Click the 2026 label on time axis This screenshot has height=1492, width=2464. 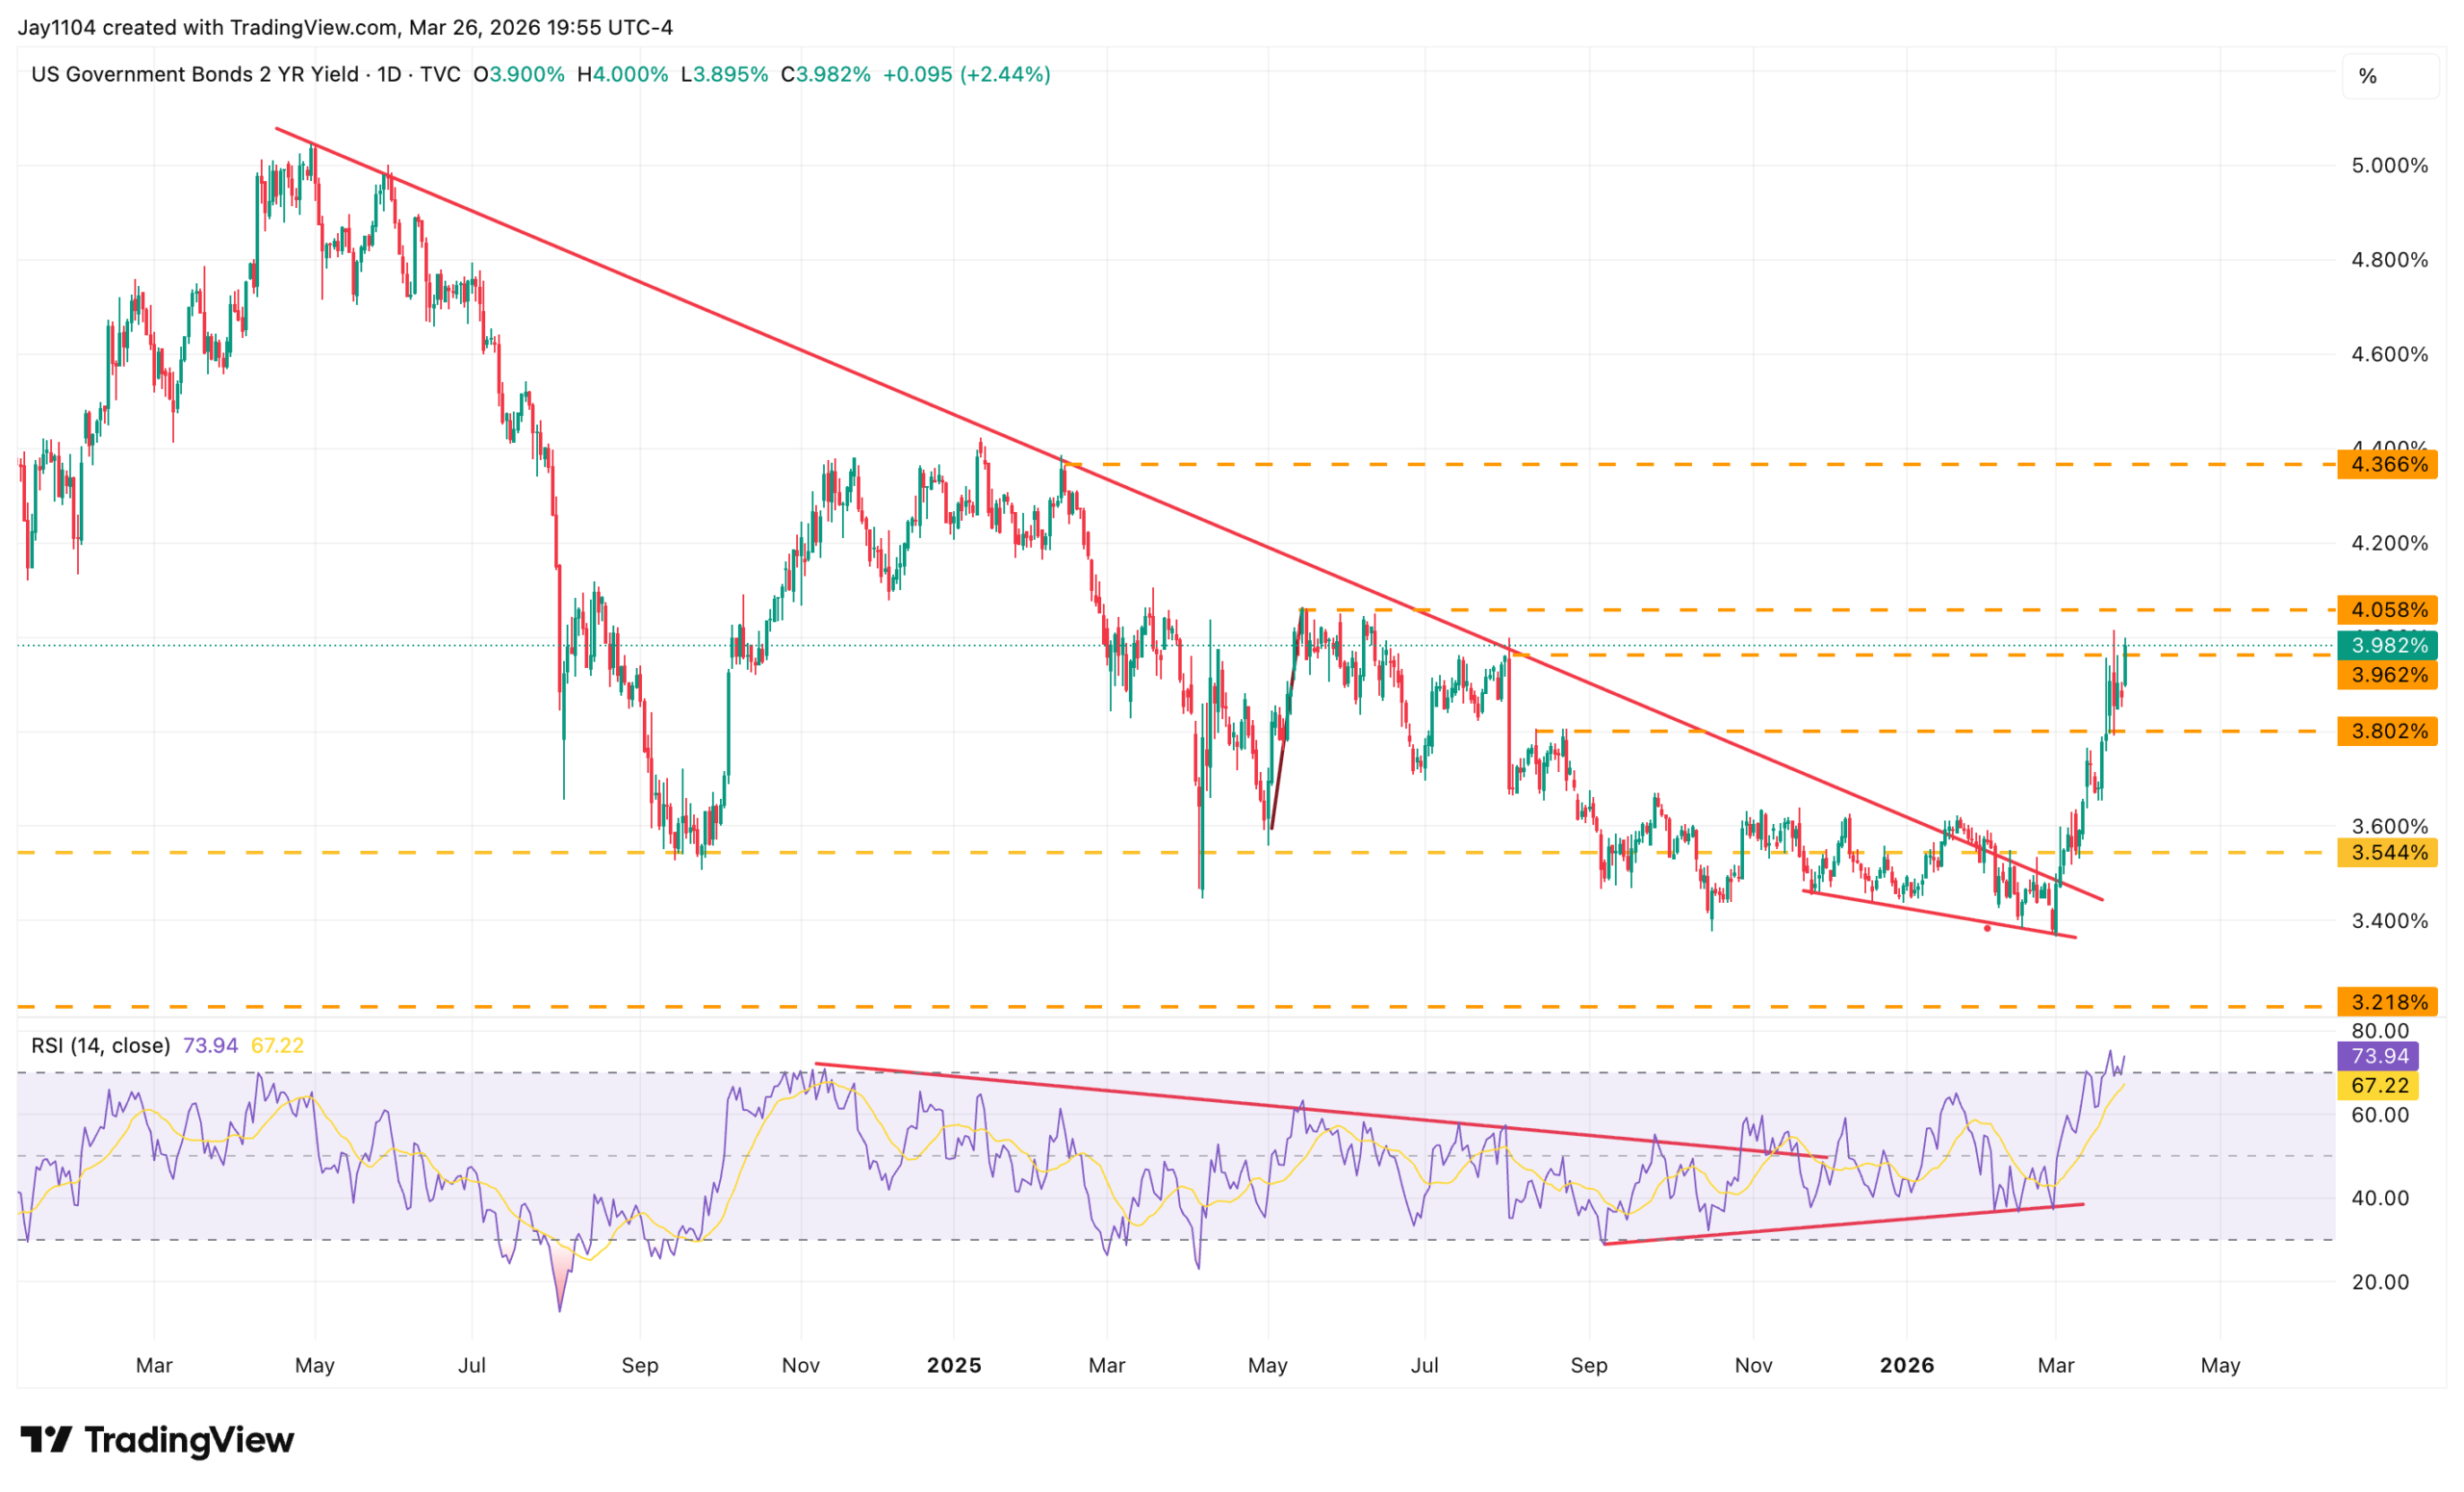point(1906,1365)
